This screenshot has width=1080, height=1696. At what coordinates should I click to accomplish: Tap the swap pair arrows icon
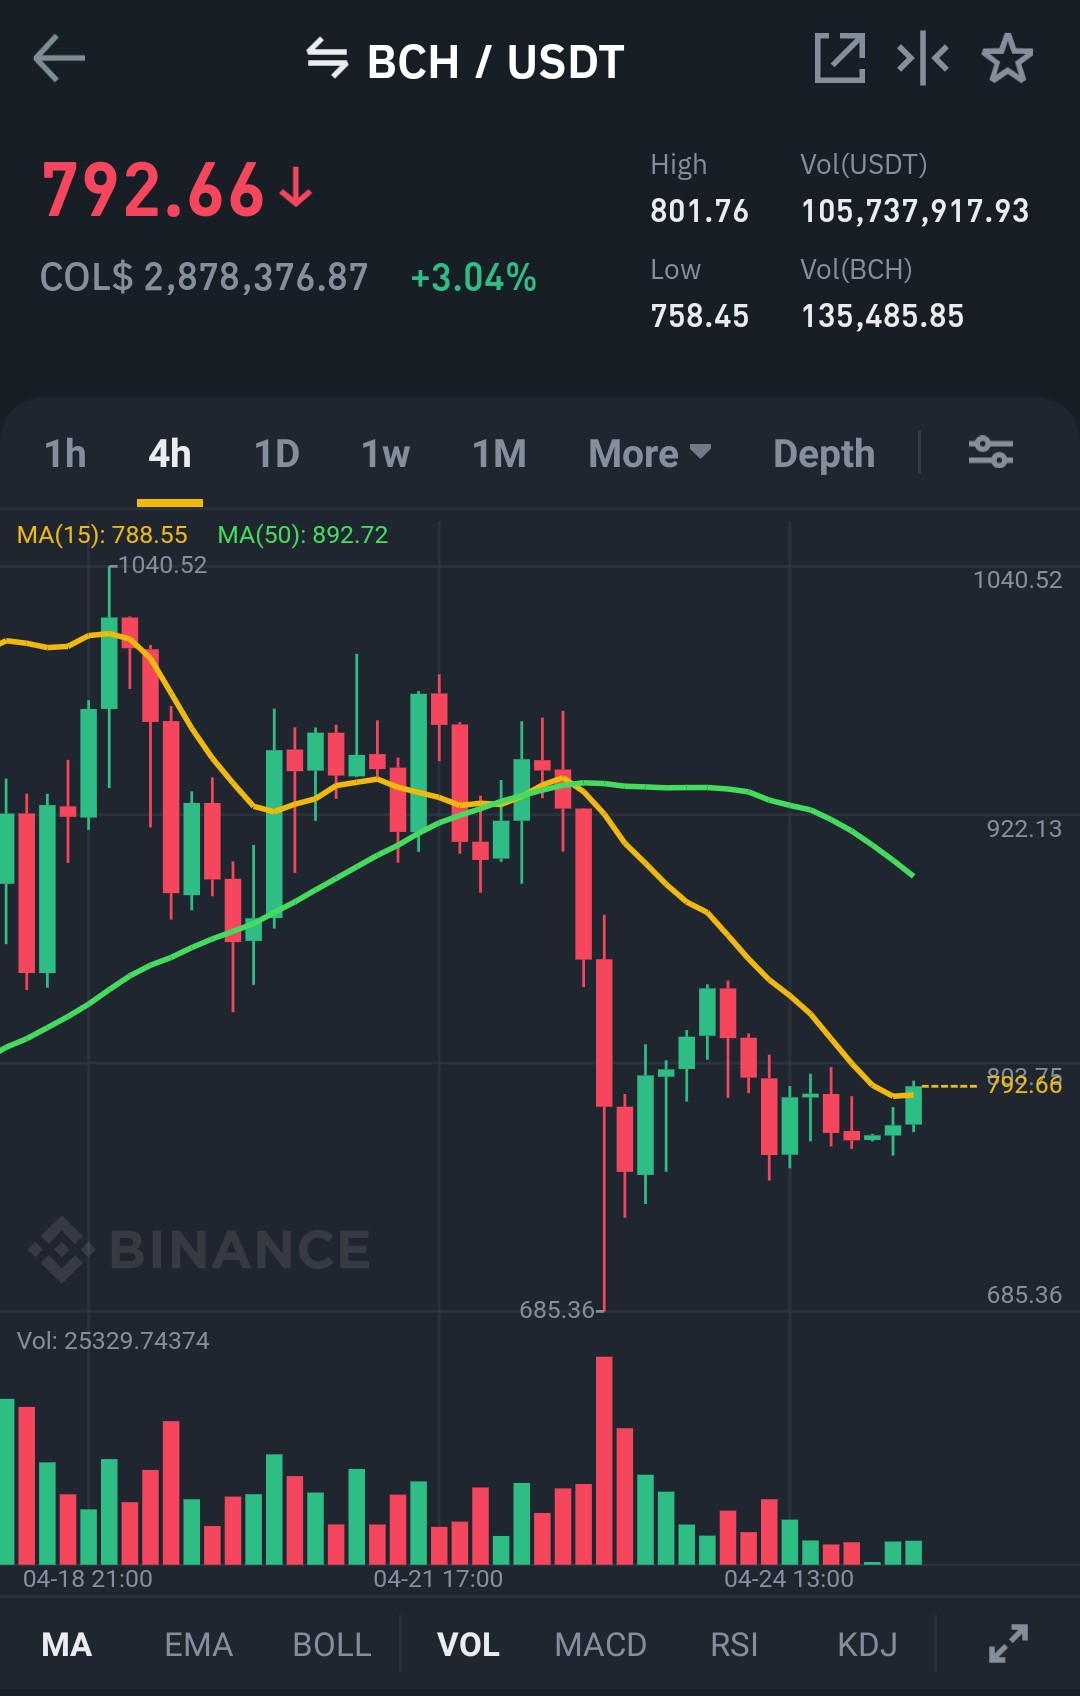[327, 58]
